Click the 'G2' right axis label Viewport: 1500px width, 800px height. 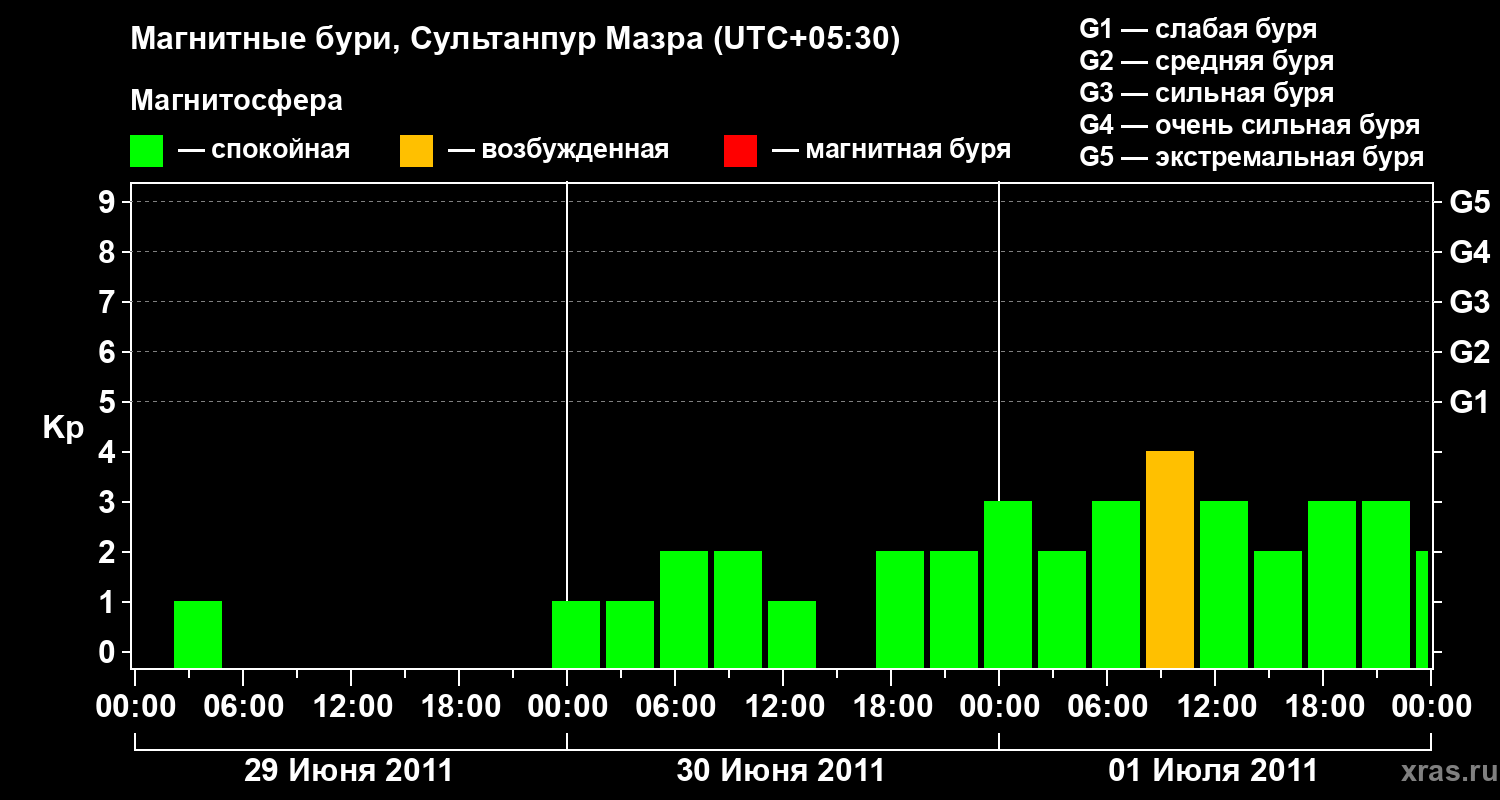click(x=1469, y=353)
